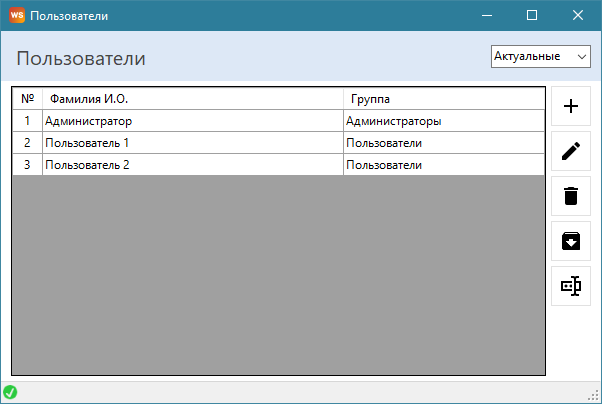Click the pencil edit icon
The height and width of the screenshot is (404, 602).
pos(571,151)
